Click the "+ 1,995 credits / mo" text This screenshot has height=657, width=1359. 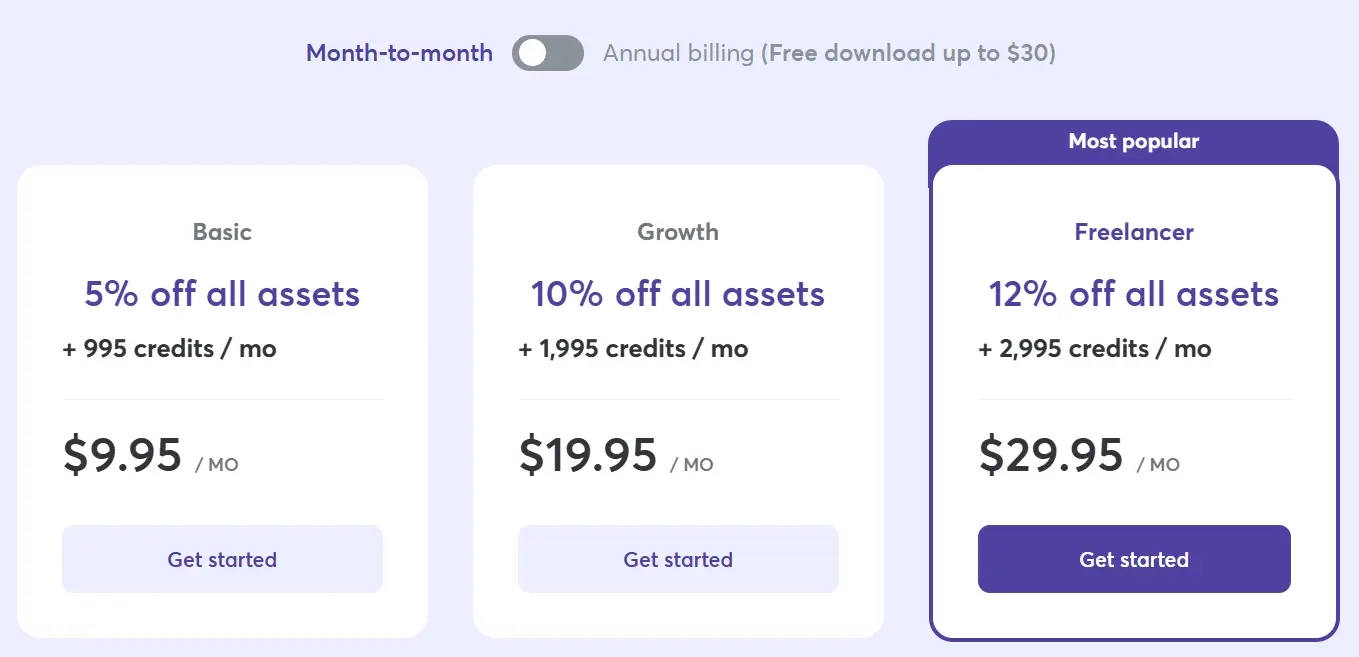pyautogui.click(x=633, y=349)
